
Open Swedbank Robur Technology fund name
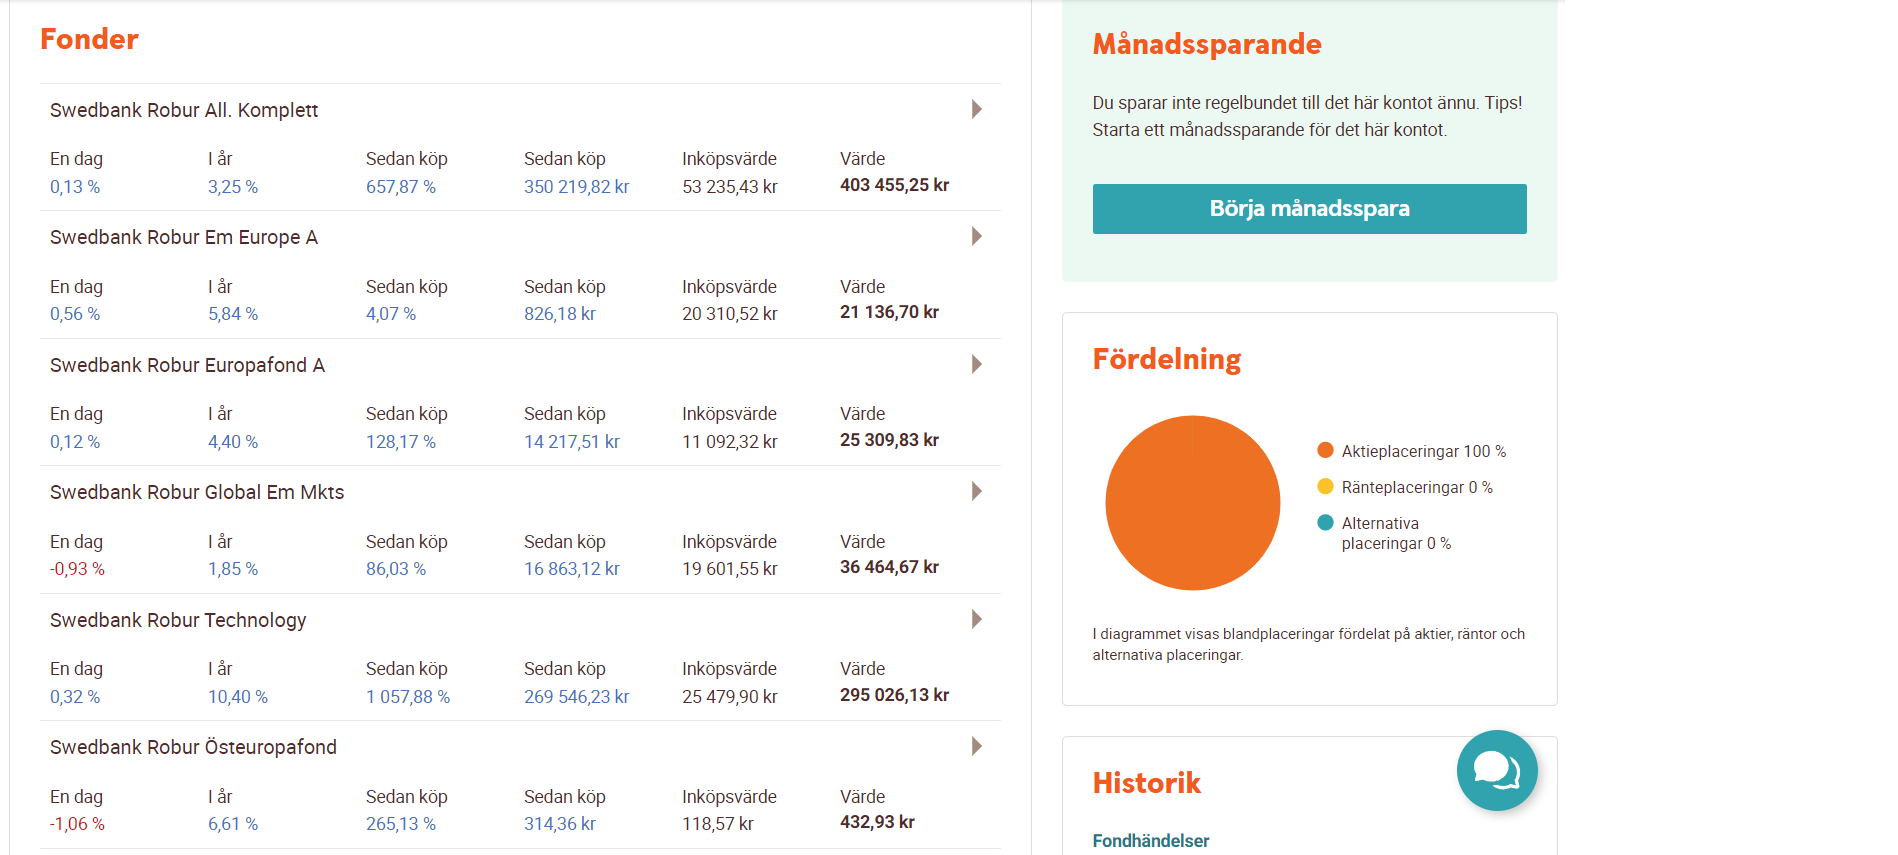point(178,620)
